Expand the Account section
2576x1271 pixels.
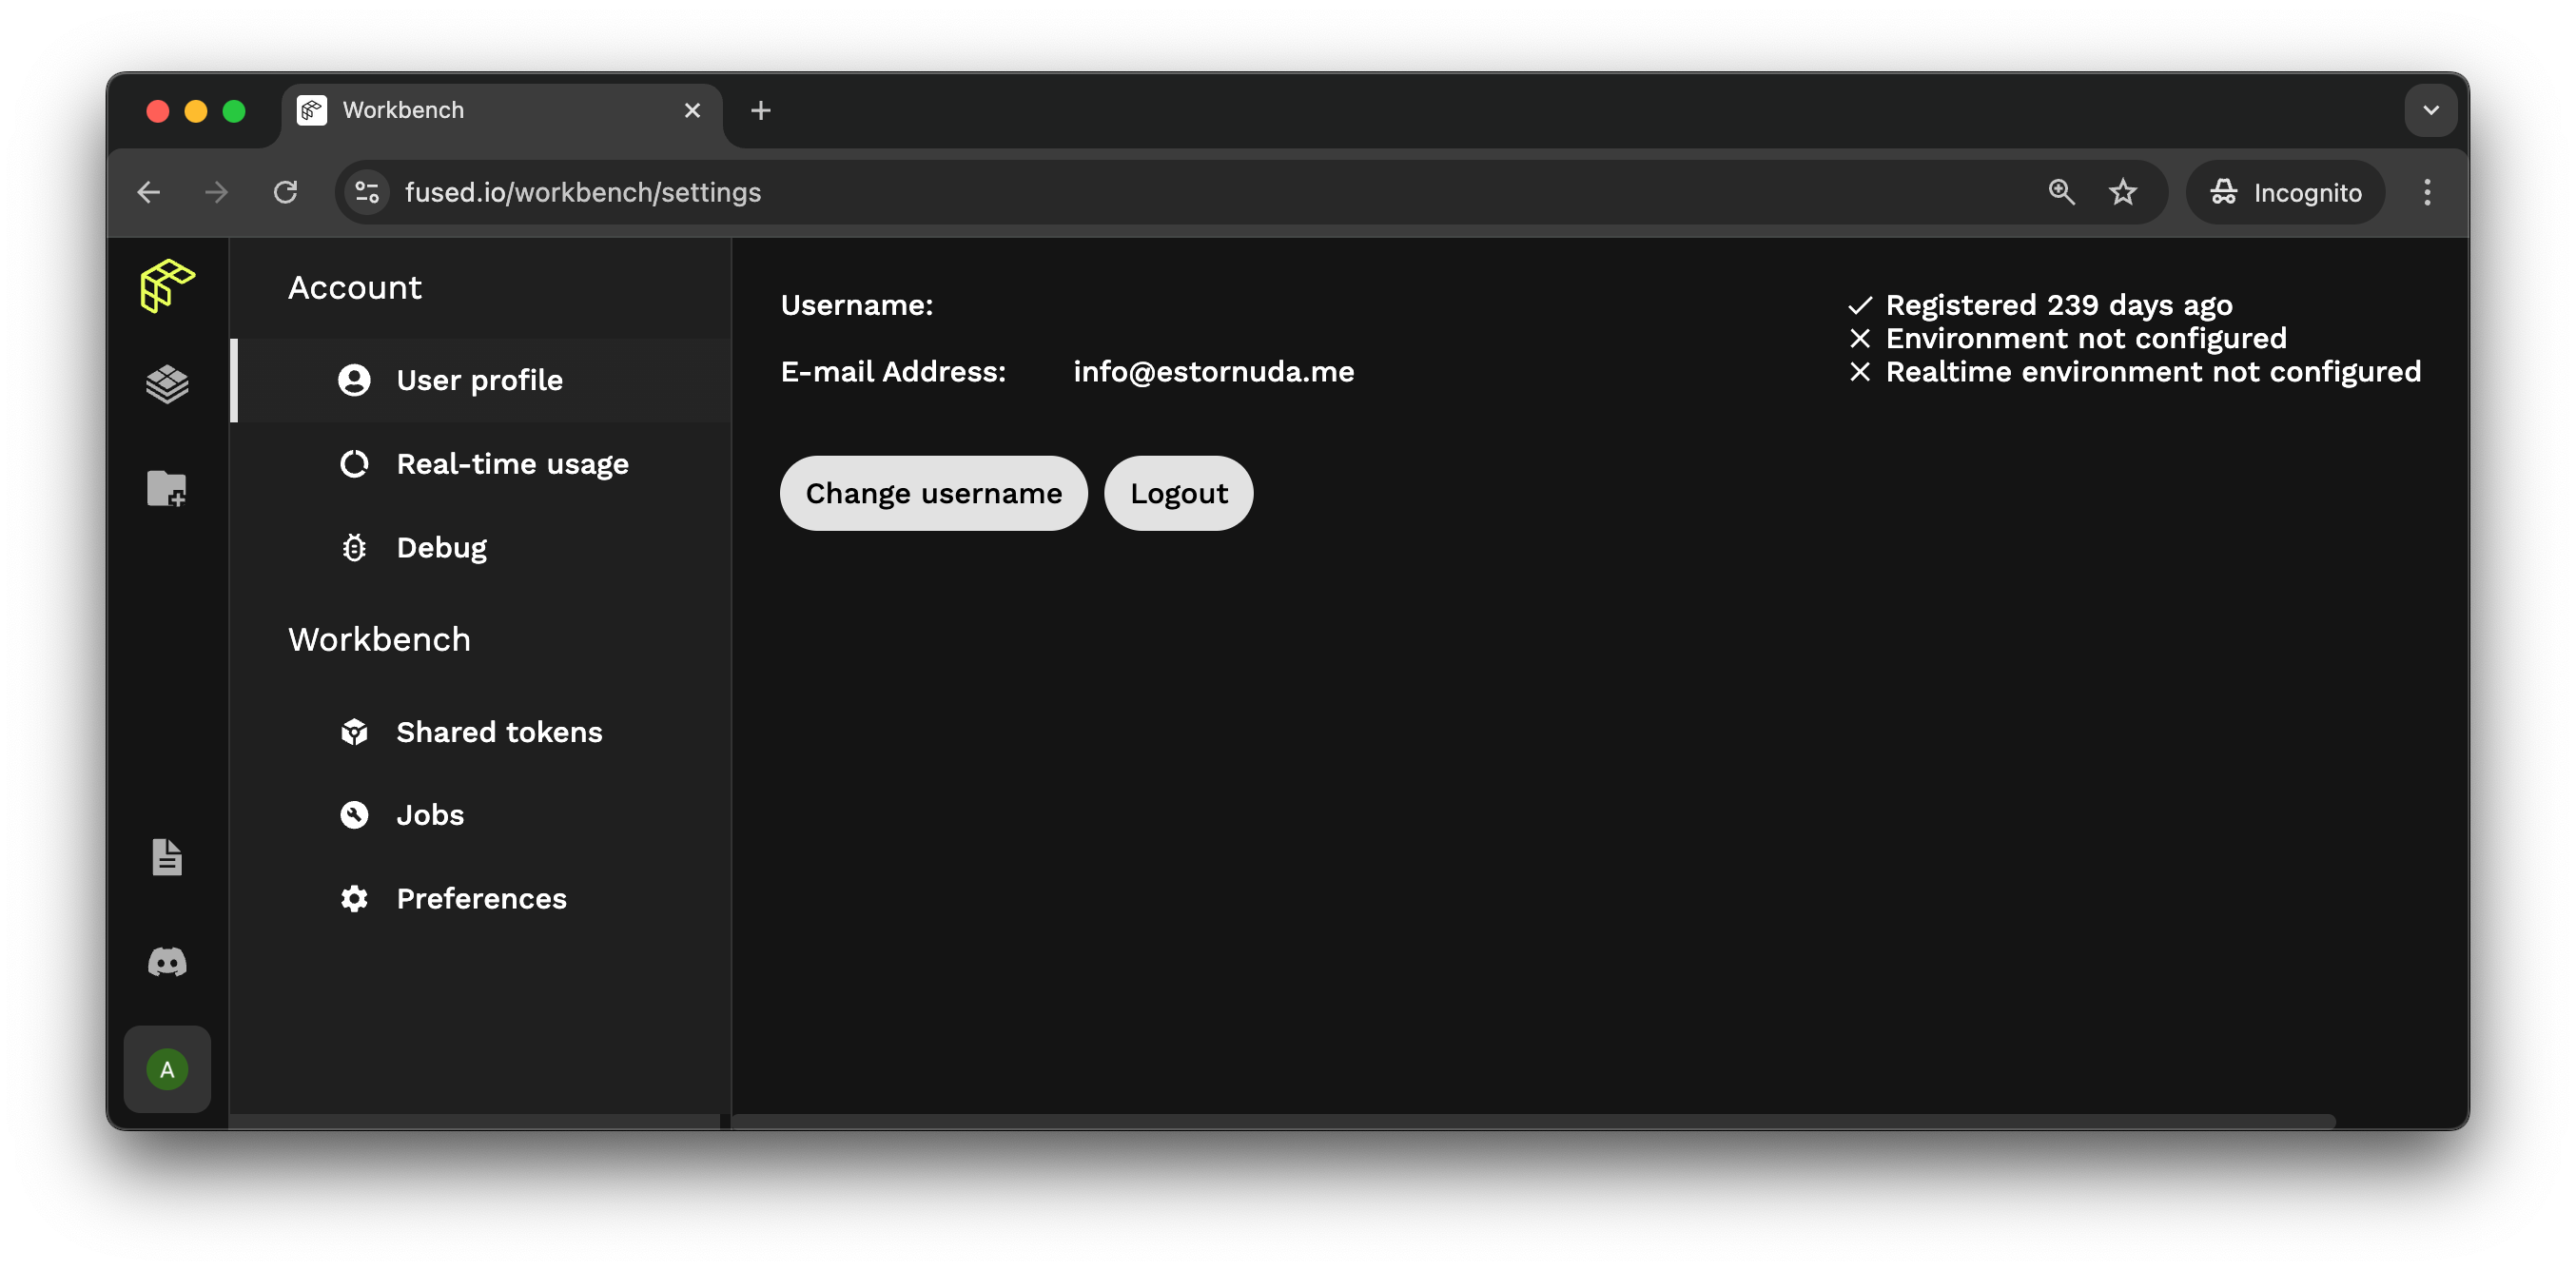click(355, 285)
